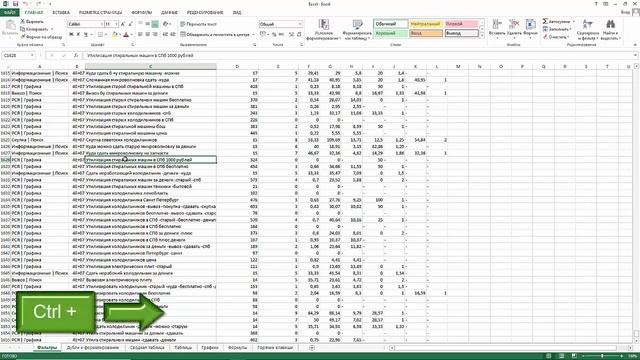Screen dimensions: 640x360
Task: Open the Fill (Заполнить) dropdown
Action: [x=558, y=29]
